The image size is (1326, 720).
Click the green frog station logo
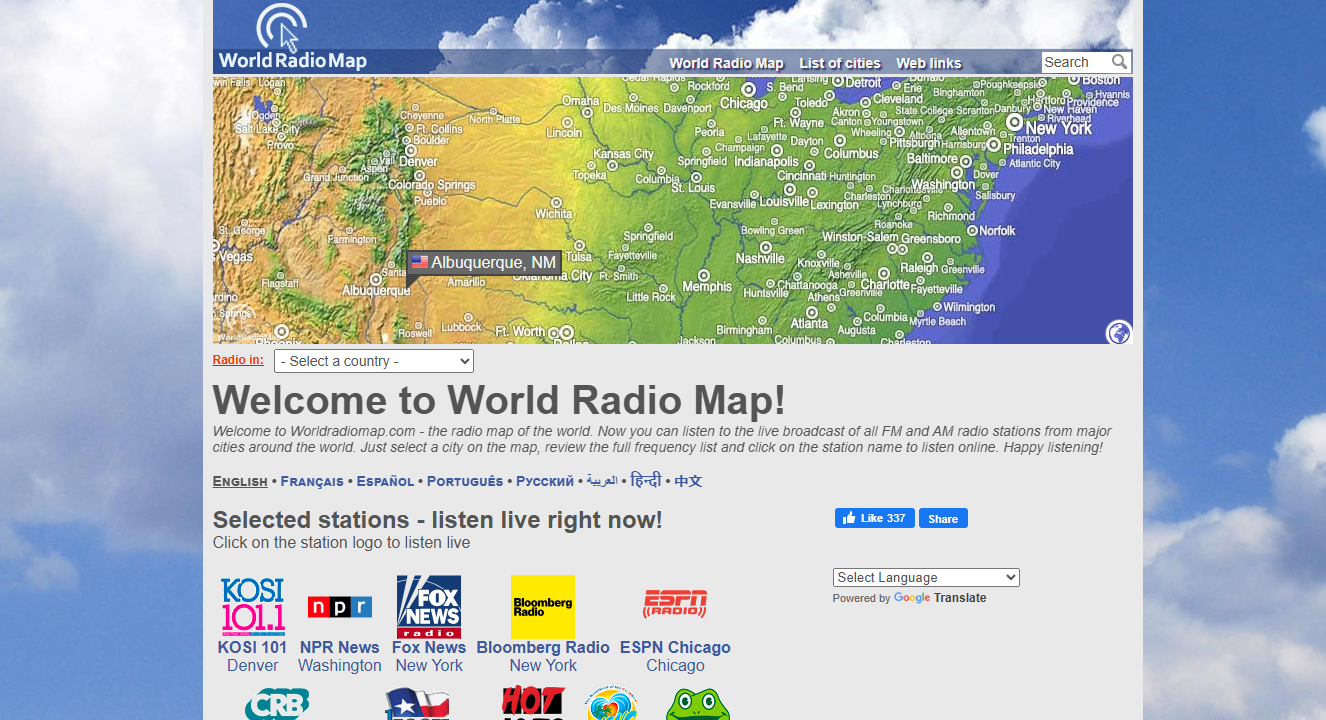point(700,705)
